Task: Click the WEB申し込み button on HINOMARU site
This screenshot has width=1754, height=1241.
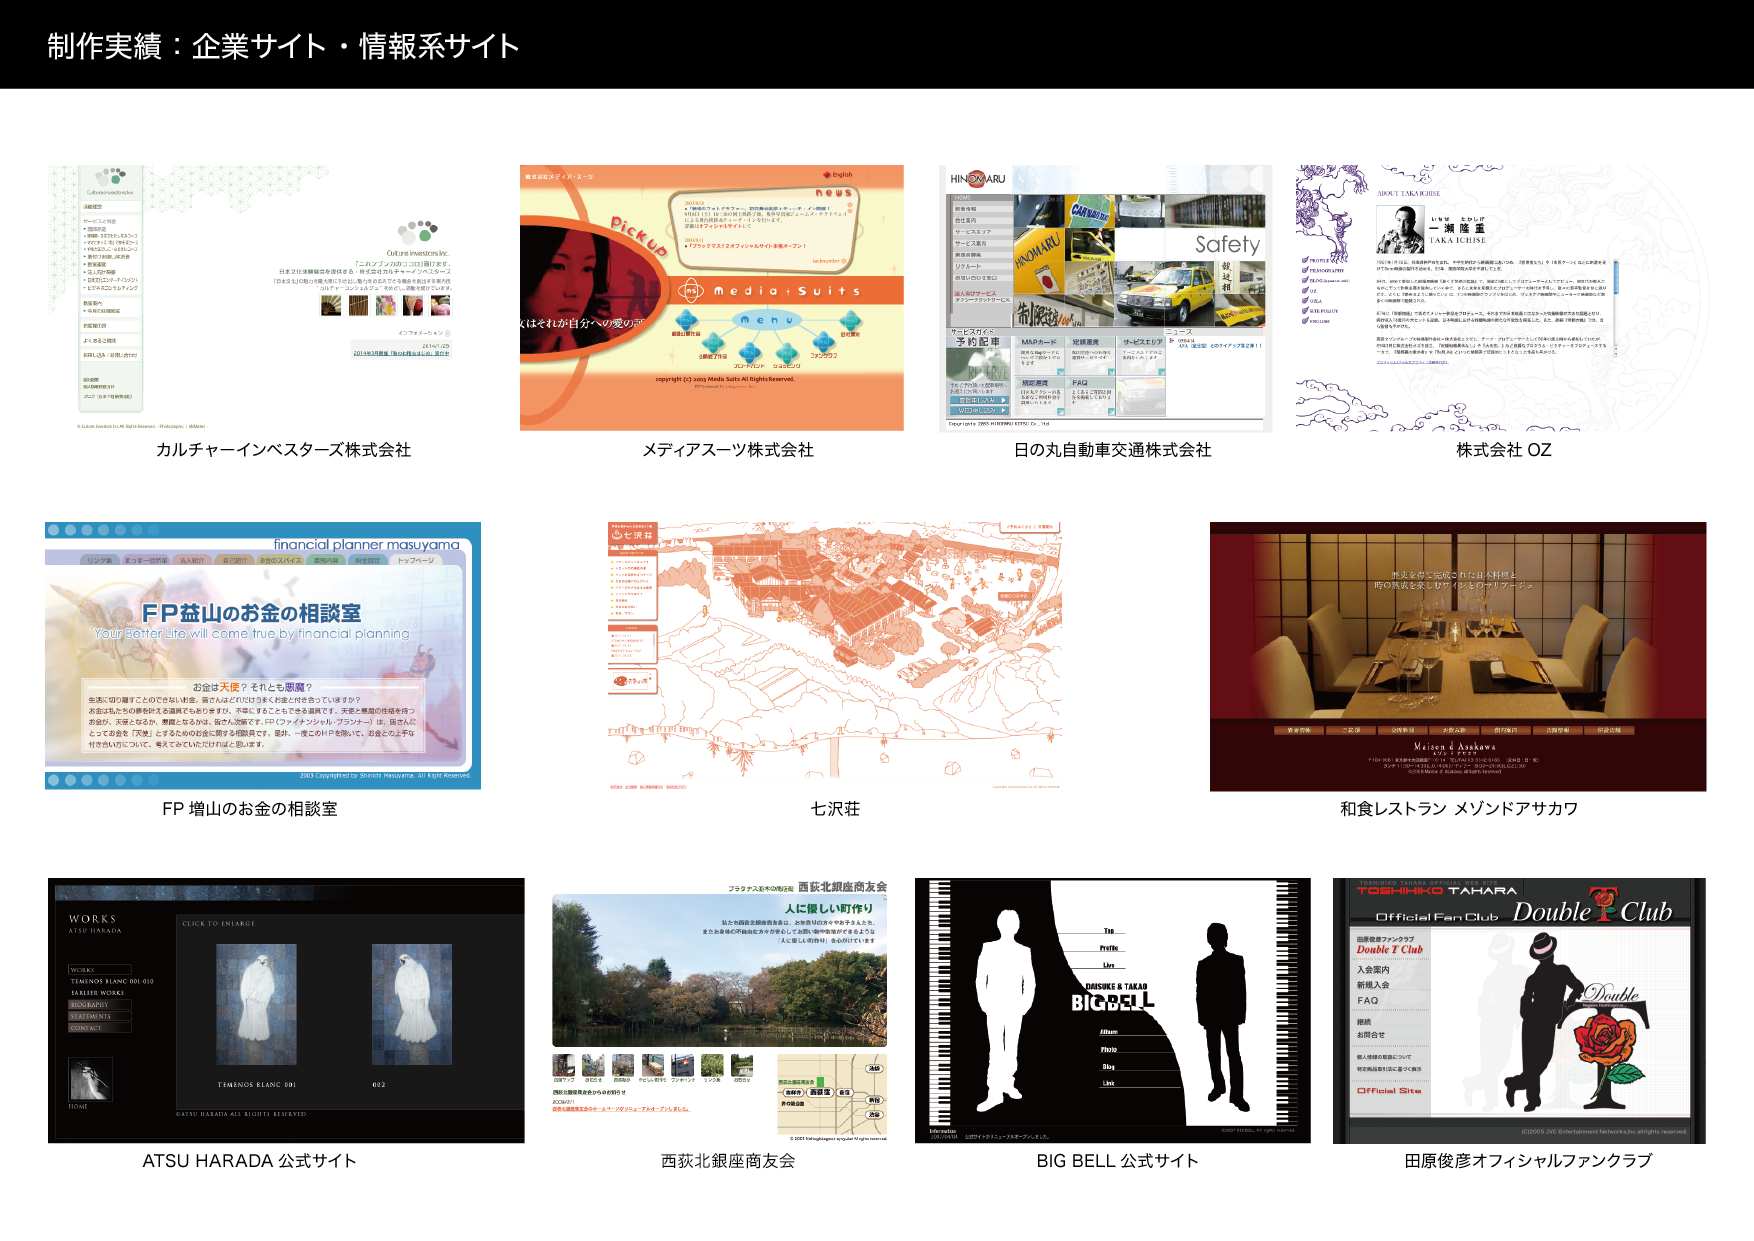Action: point(978,409)
